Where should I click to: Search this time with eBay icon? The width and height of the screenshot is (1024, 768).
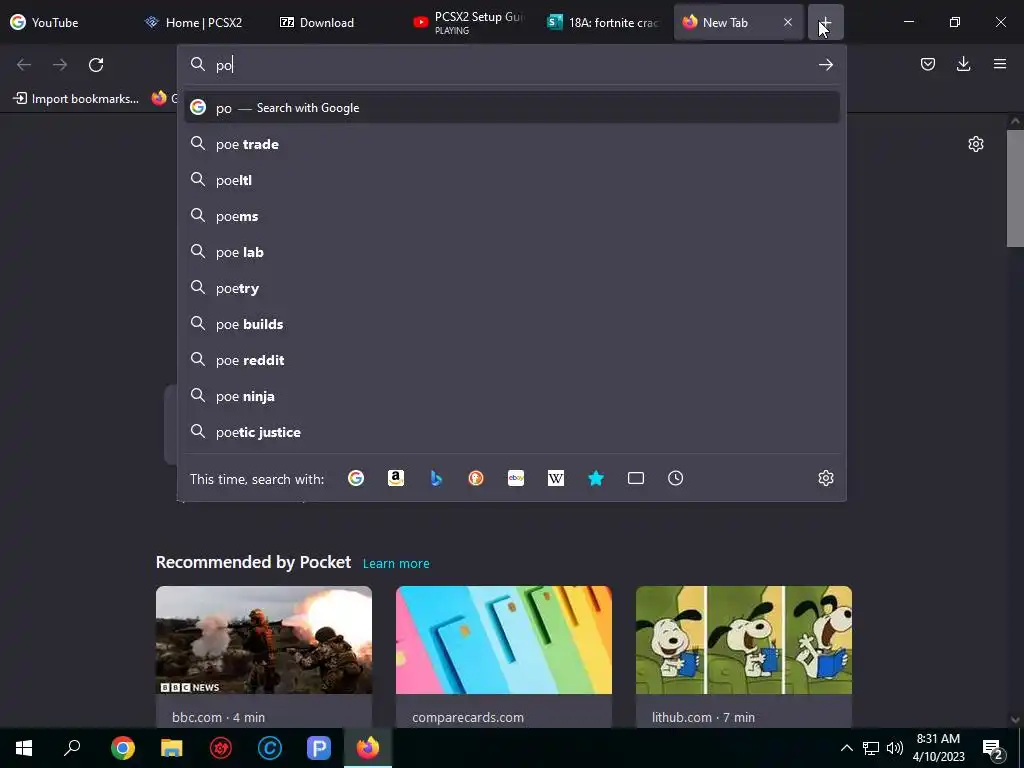516,478
